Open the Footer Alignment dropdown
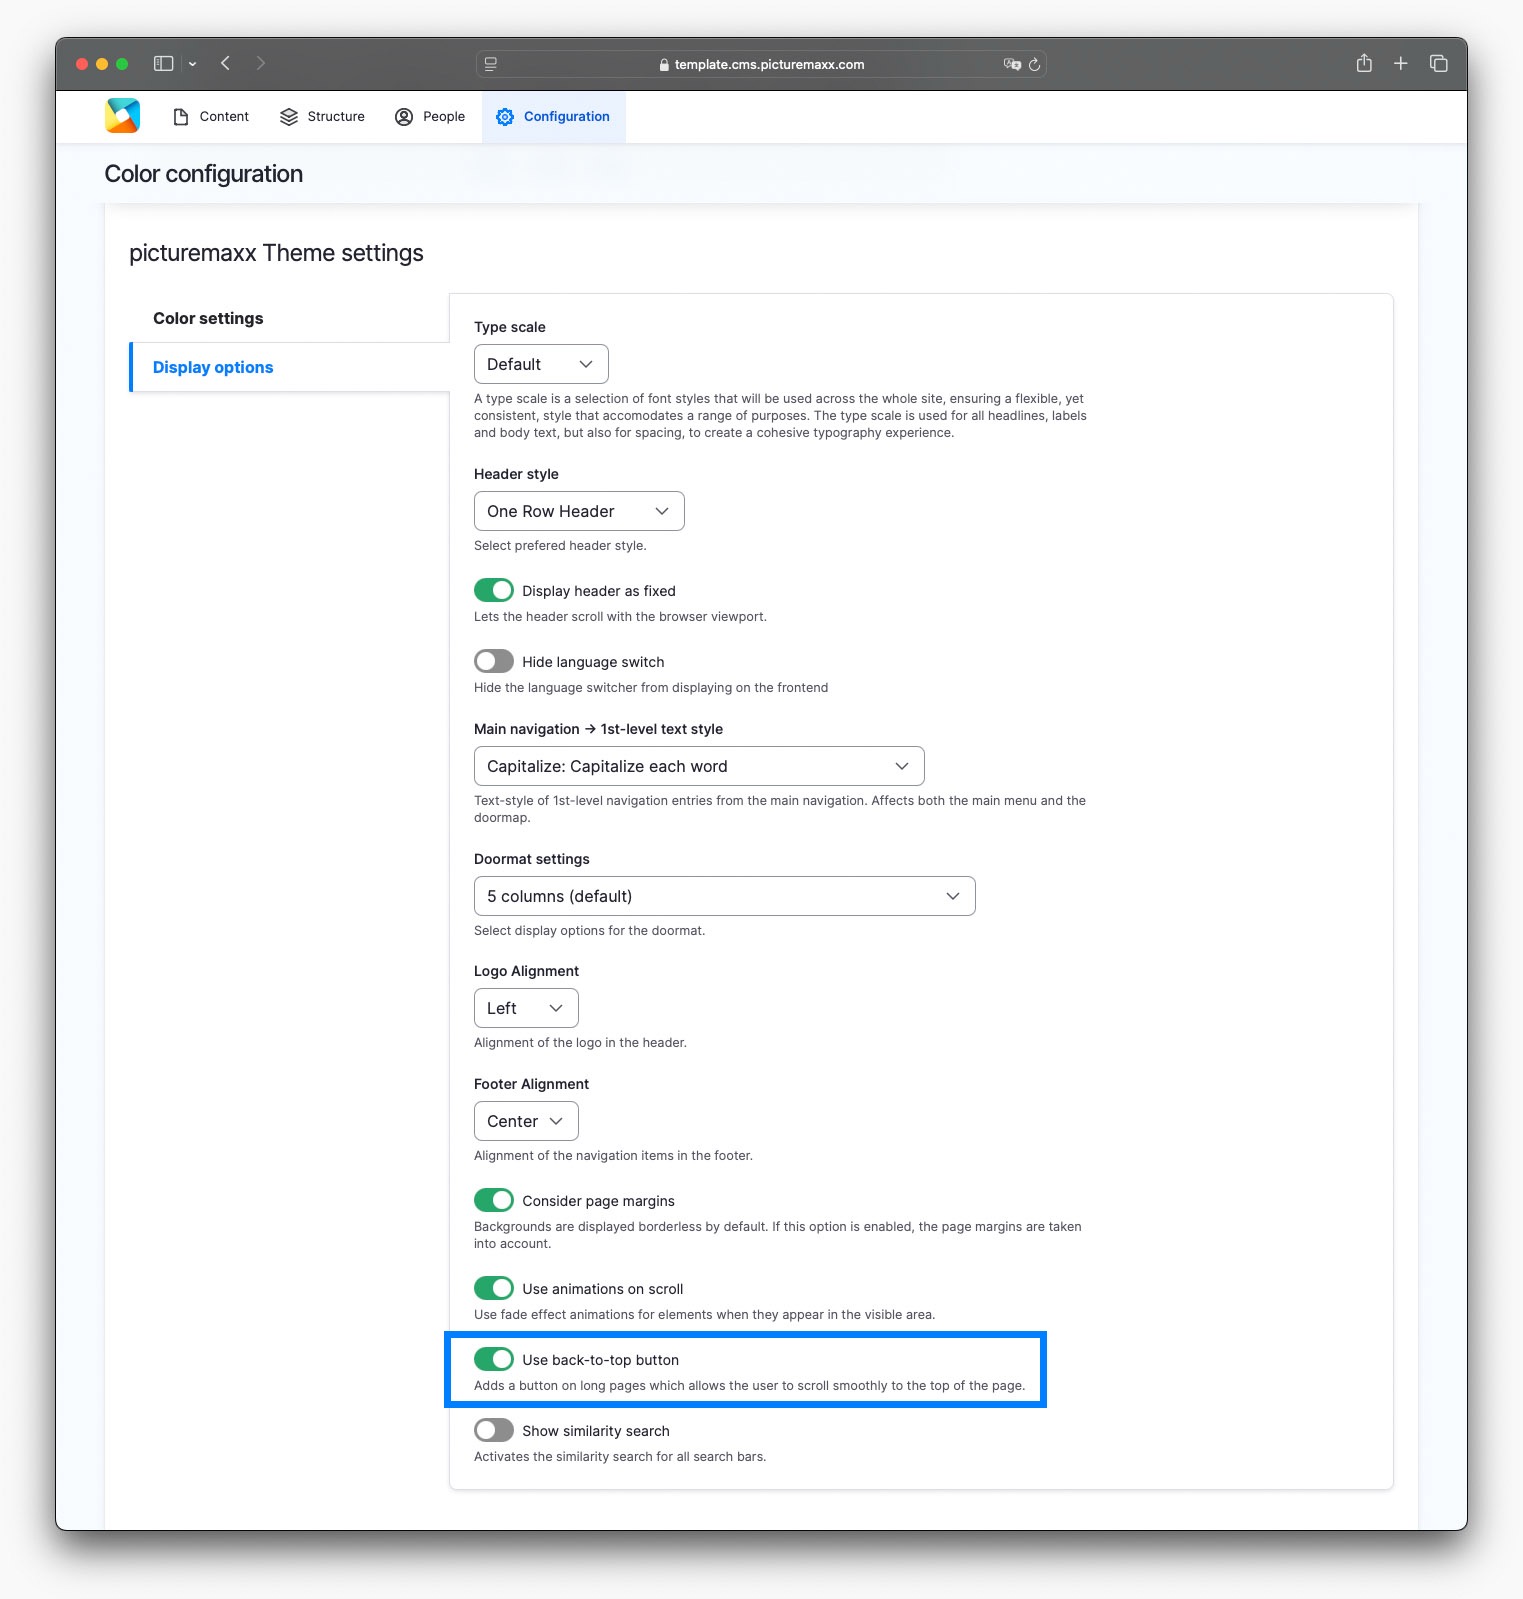The height and width of the screenshot is (1599, 1523). tap(526, 1121)
